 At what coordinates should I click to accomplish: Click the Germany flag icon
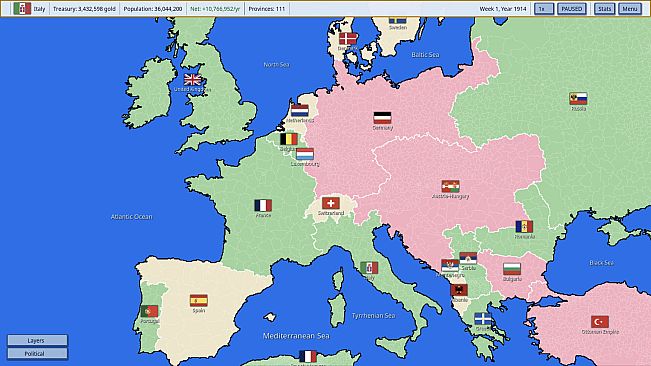tap(382, 118)
